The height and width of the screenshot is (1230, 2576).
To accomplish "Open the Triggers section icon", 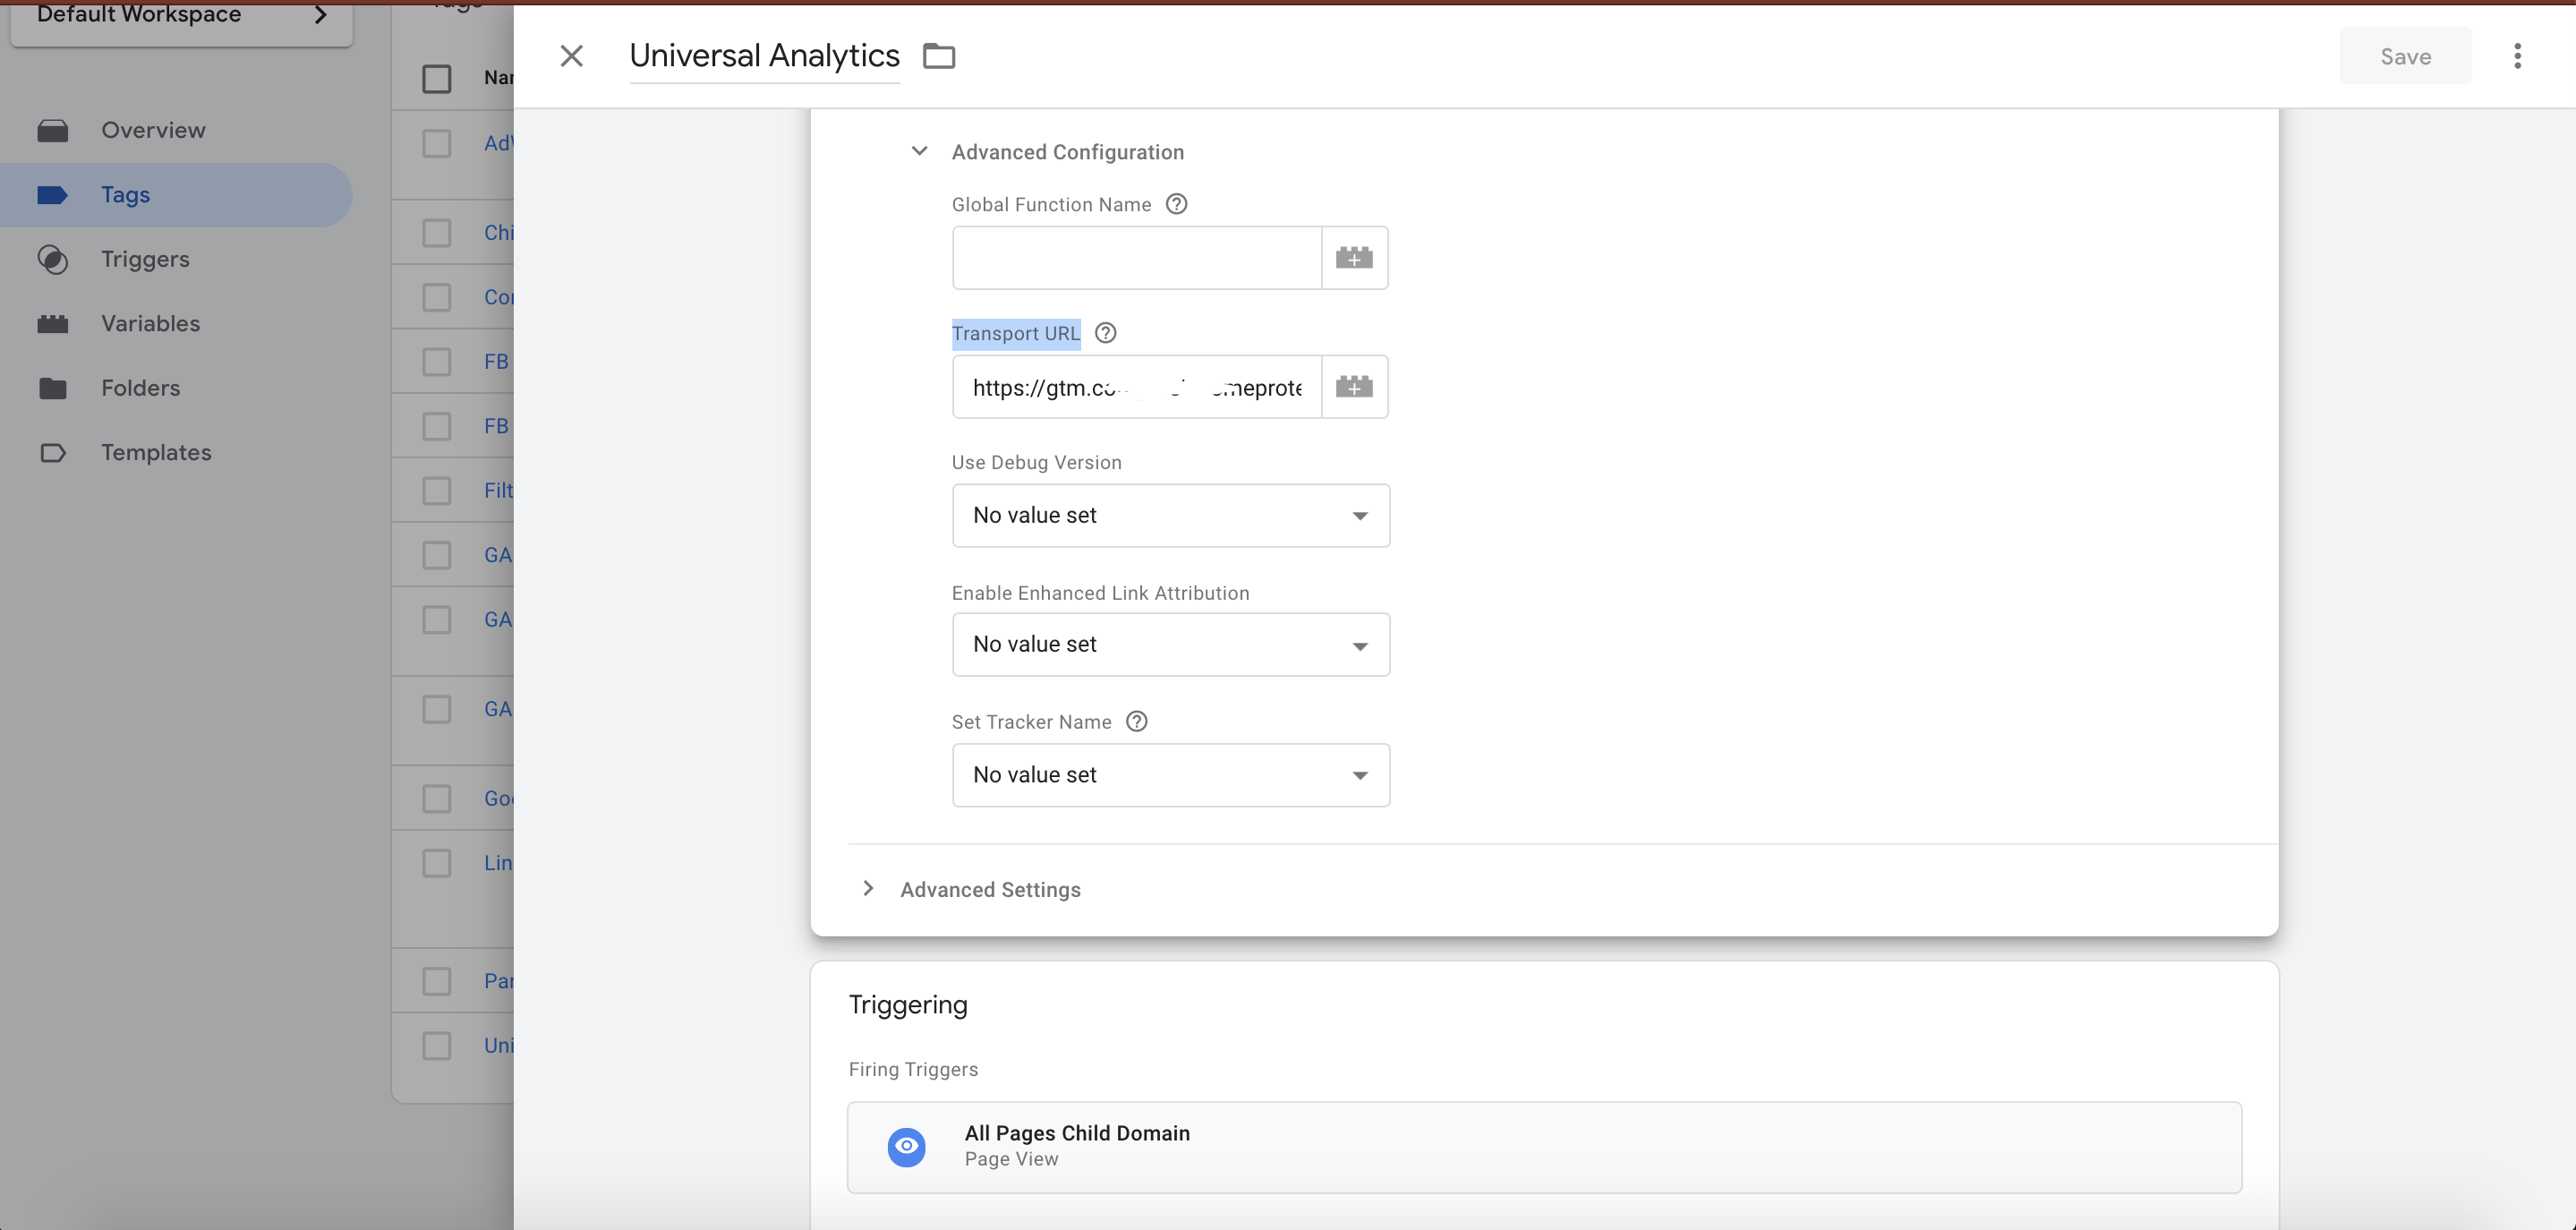I will [53, 259].
